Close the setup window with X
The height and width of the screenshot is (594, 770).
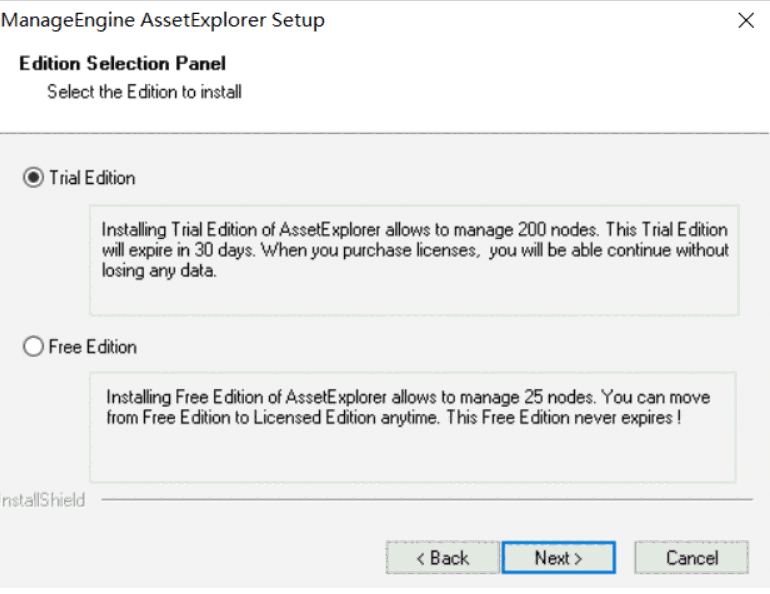click(x=745, y=20)
